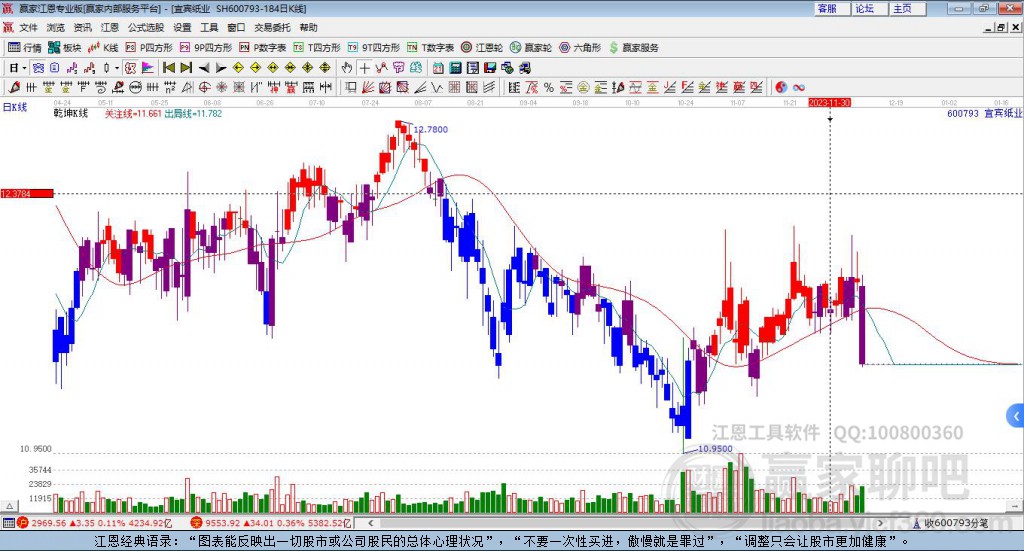Open the 浏览 menu
This screenshot has height=551, width=1024.
point(56,27)
